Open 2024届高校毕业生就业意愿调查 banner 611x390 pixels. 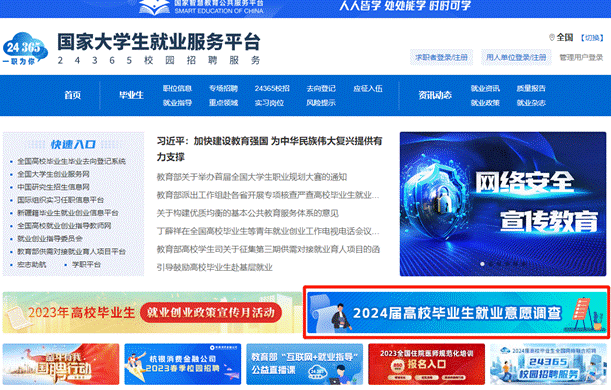coord(457,312)
